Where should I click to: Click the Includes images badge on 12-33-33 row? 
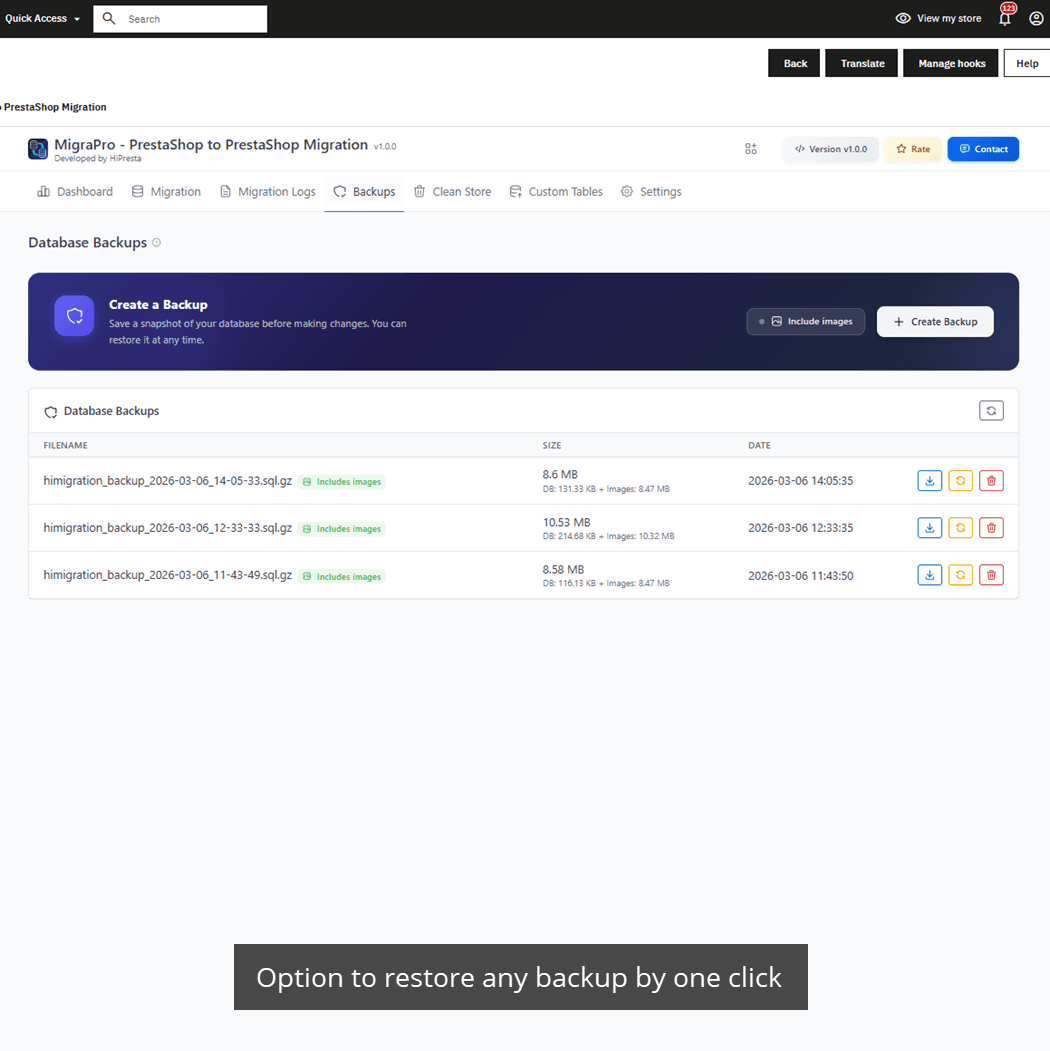click(x=342, y=529)
